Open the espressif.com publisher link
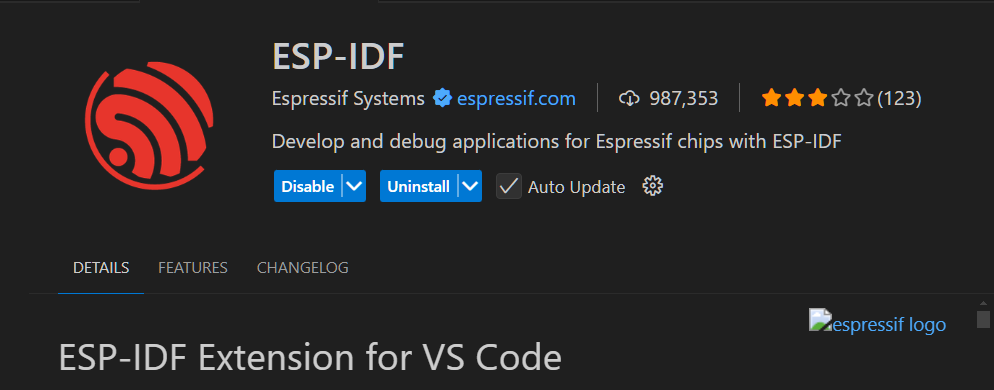Screen dimensions: 994x390 pyautogui.click(x=516, y=98)
